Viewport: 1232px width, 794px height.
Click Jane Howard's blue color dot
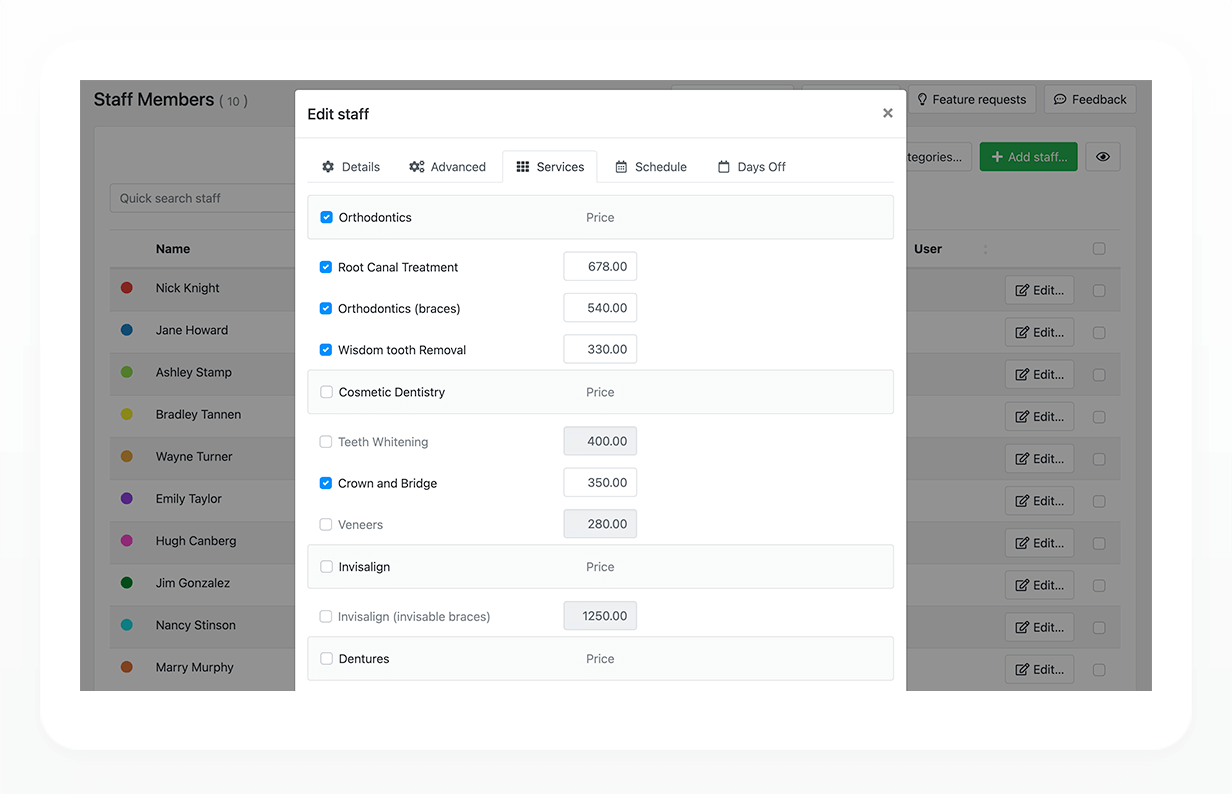point(127,330)
